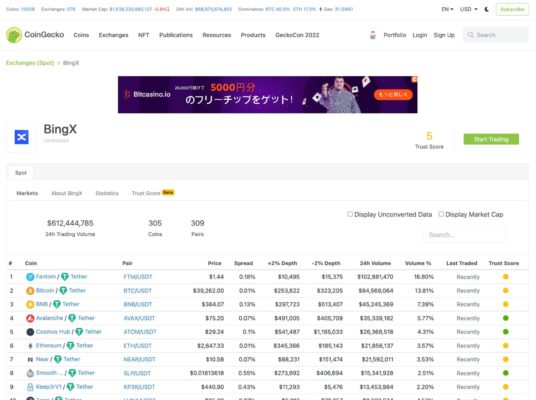Open the FTM/USDT pair link
This screenshot has width=536, height=400.
click(138, 277)
